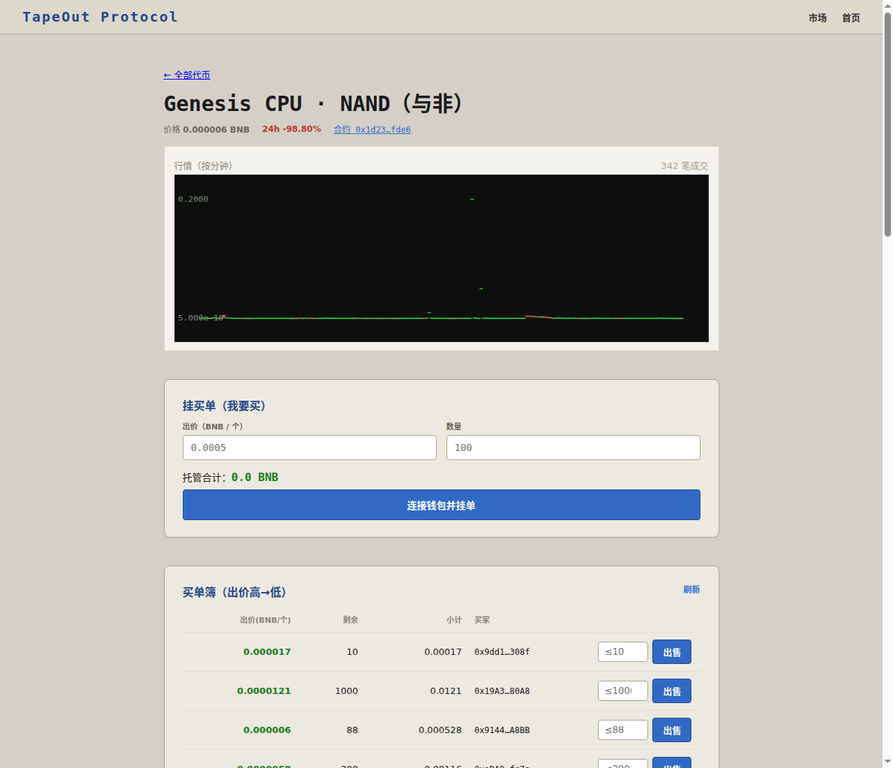Click buyer address 0x19A3…80A8

tap(502, 691)
